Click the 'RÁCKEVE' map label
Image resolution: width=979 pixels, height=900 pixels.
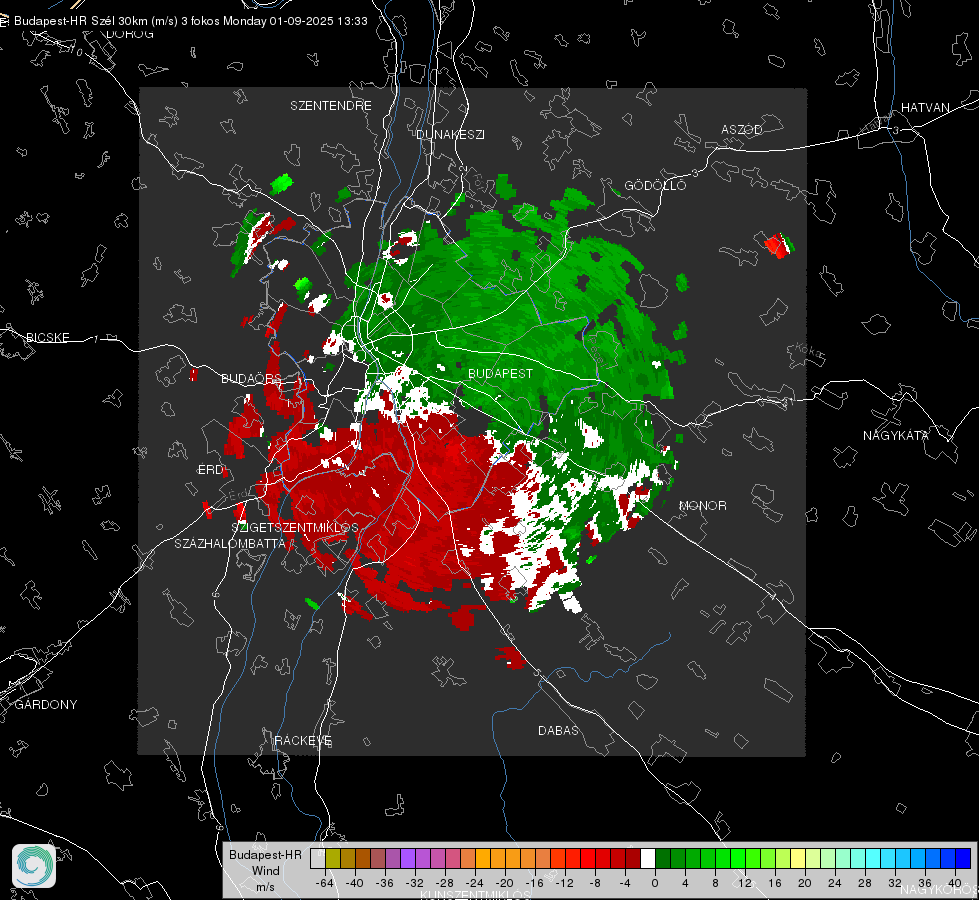[x=303, y=741]
